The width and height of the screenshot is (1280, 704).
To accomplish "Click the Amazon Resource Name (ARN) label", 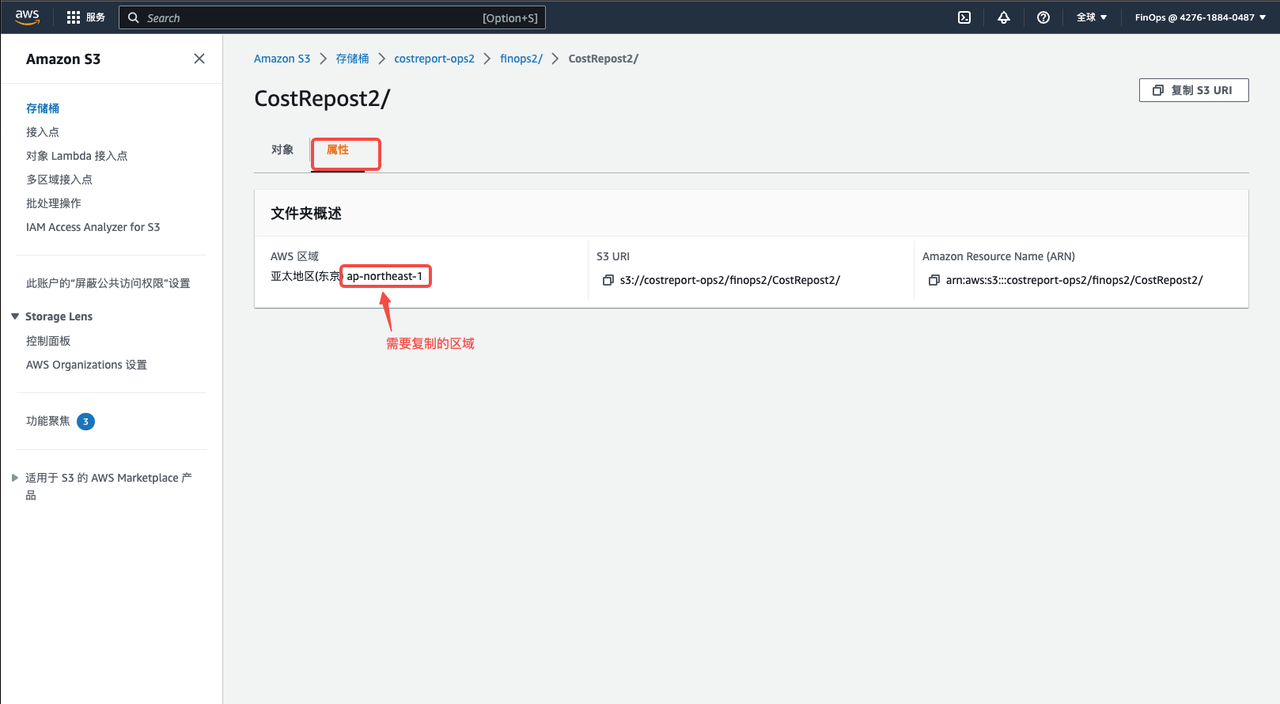I will click(x=999, y=257).
